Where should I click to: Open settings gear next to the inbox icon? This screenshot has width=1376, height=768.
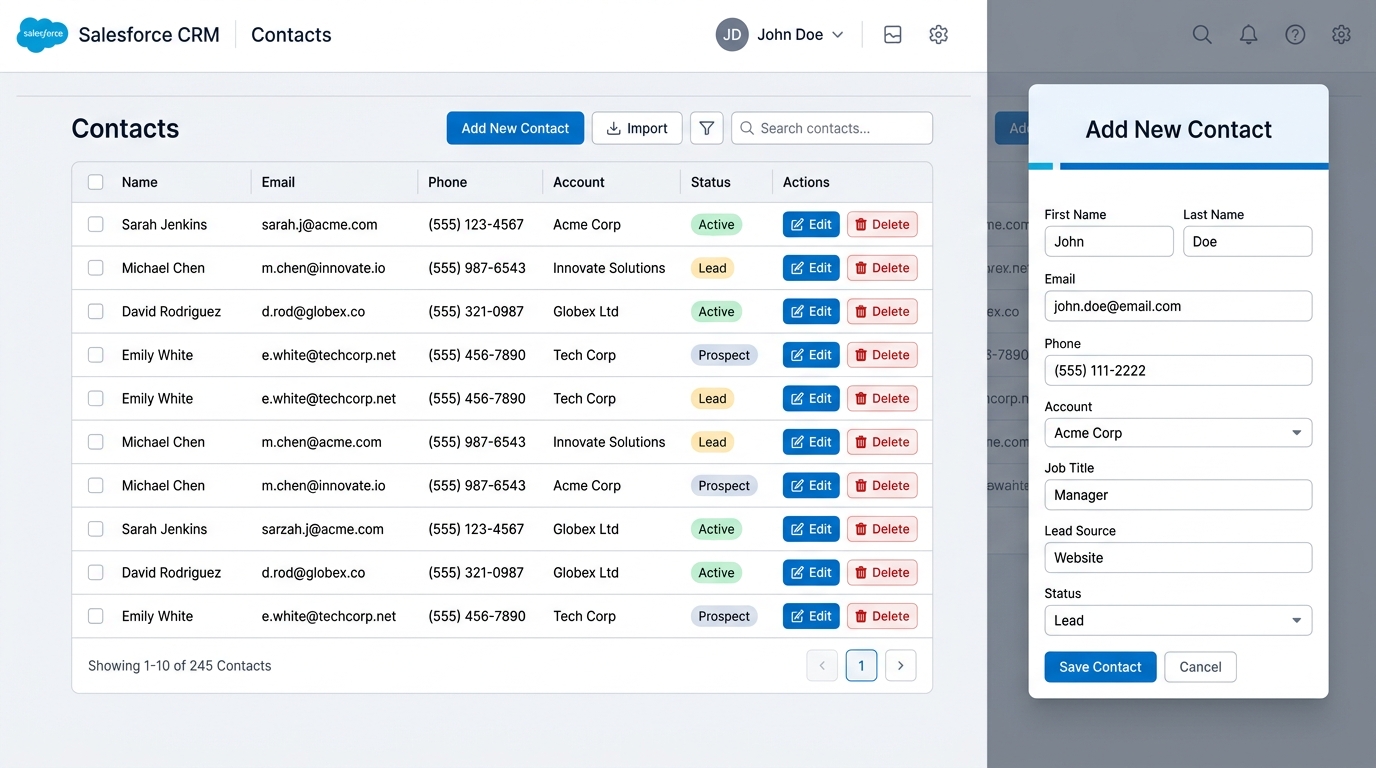tap(938, 34)
